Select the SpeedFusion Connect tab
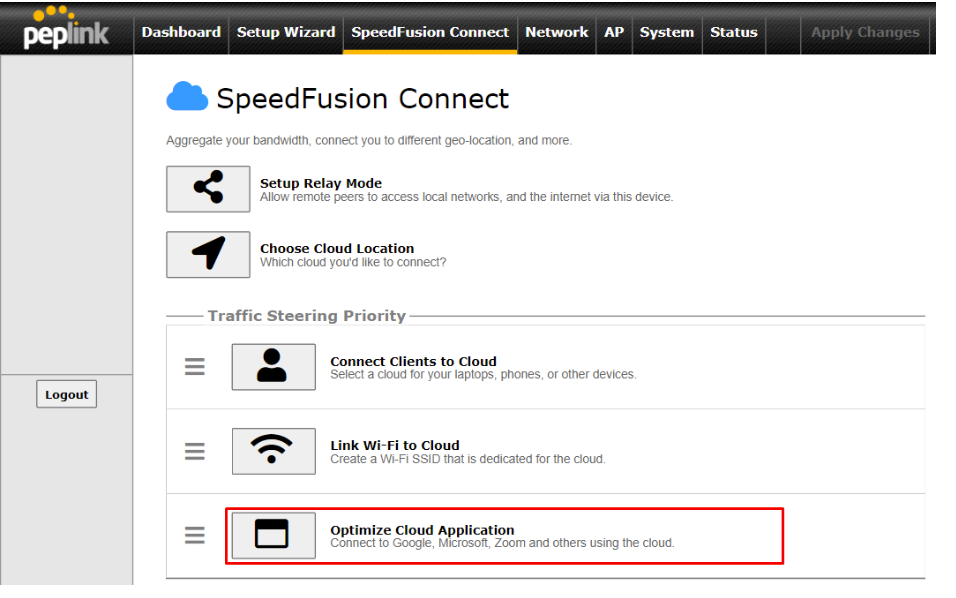 [430, 32]
